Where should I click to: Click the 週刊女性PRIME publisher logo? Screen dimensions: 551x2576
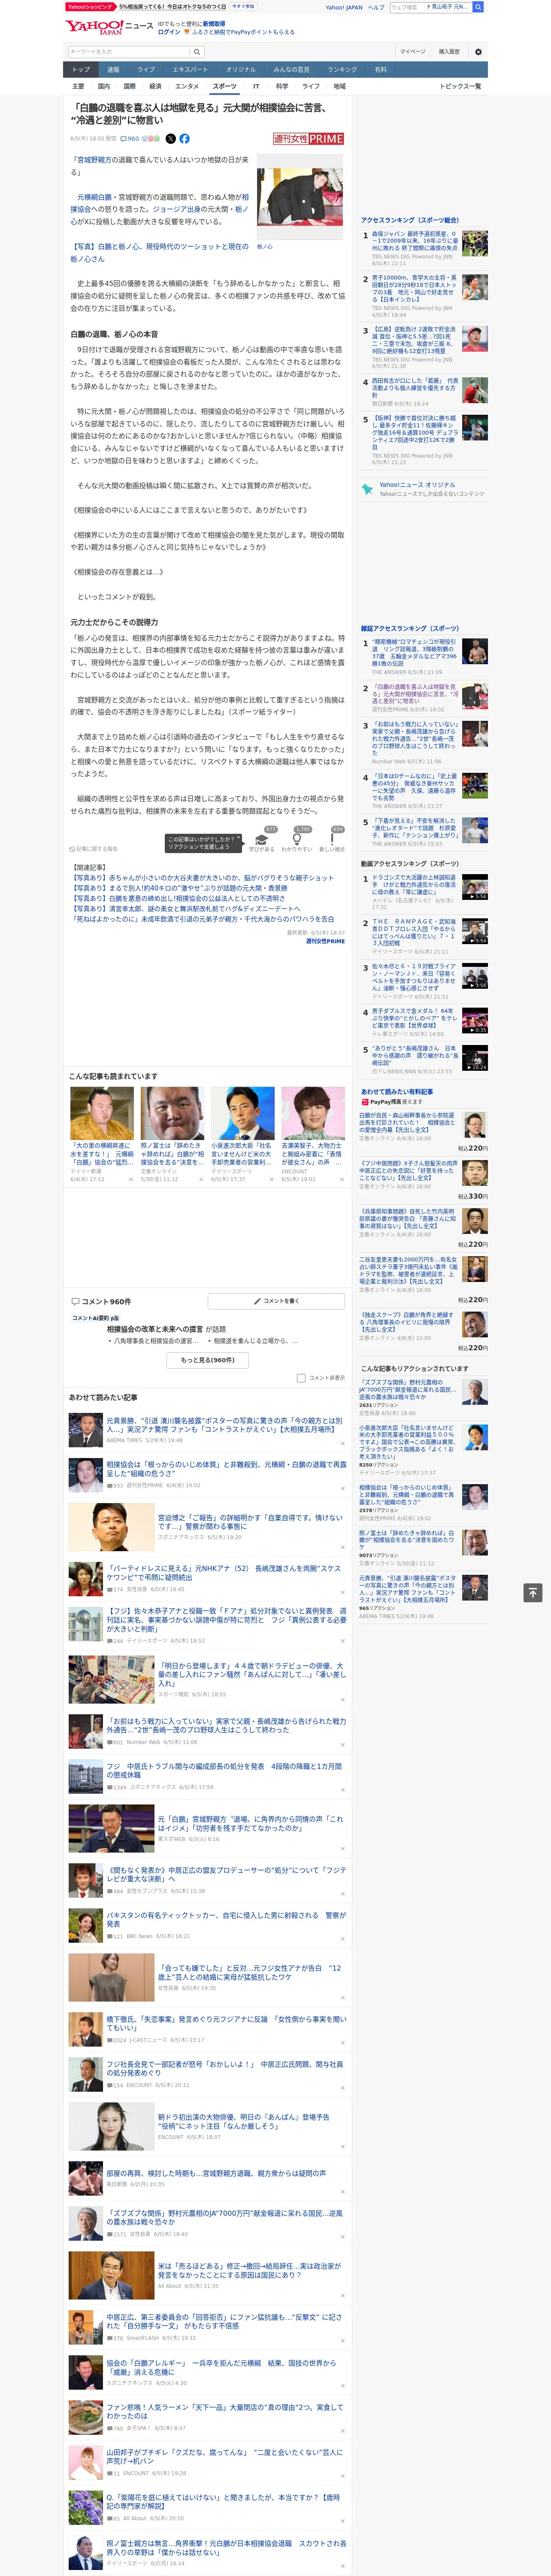point(308,139)
